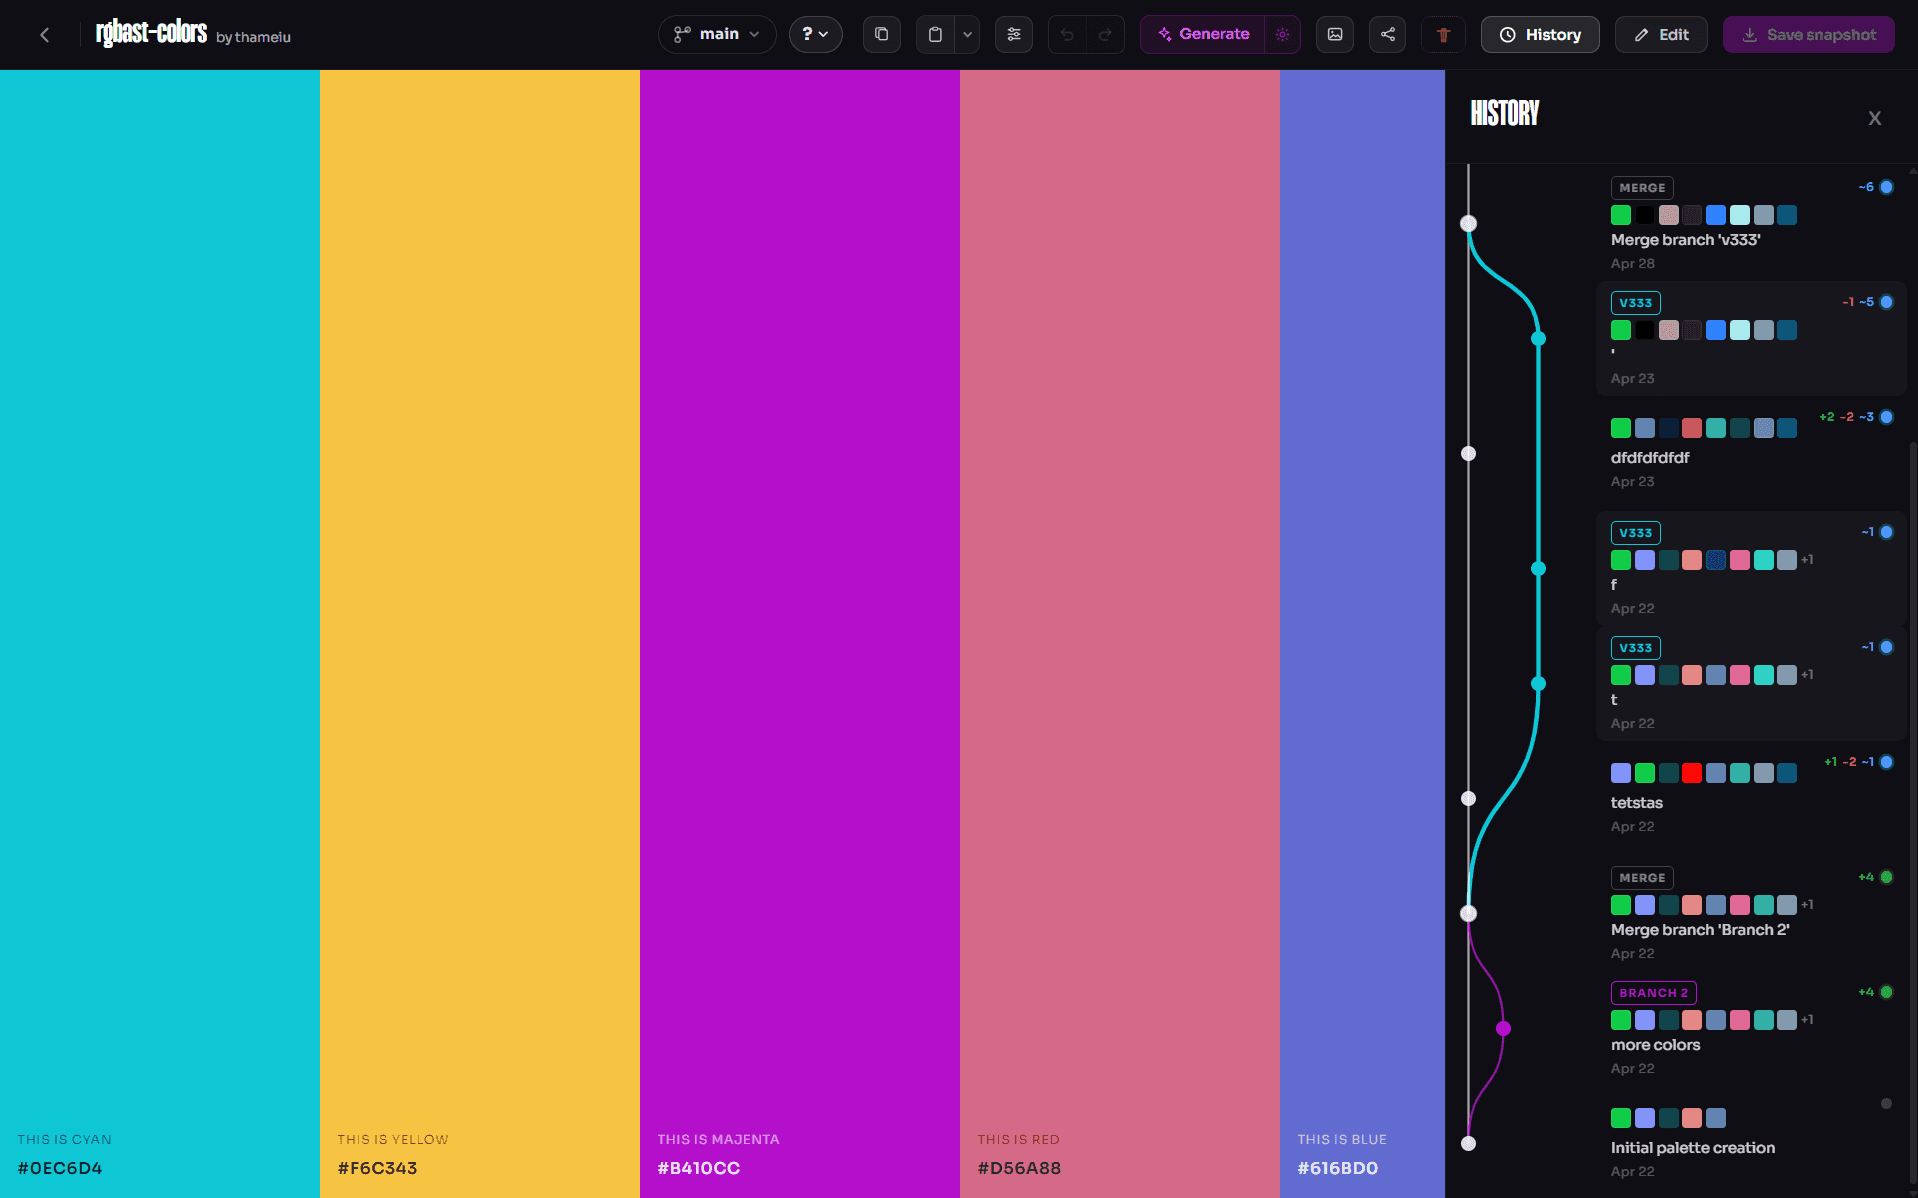Click Save snapshot button
Image resolution: width=1918 pixels, height=1198 pixels.
(x=1808, y=34)
